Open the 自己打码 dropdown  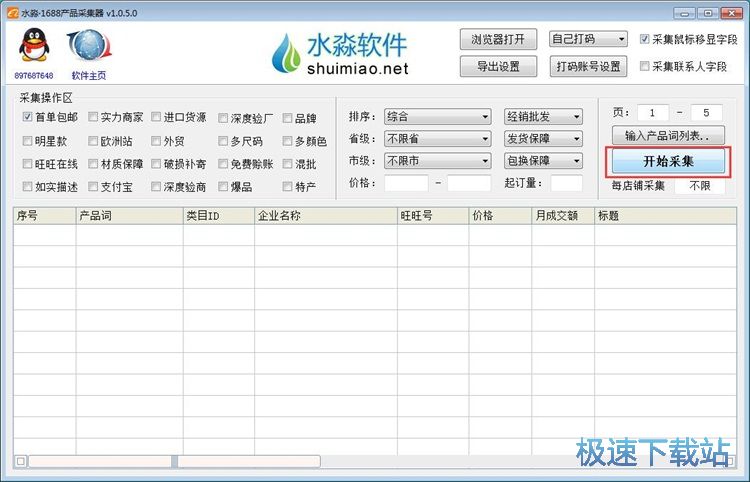[588, 39]
